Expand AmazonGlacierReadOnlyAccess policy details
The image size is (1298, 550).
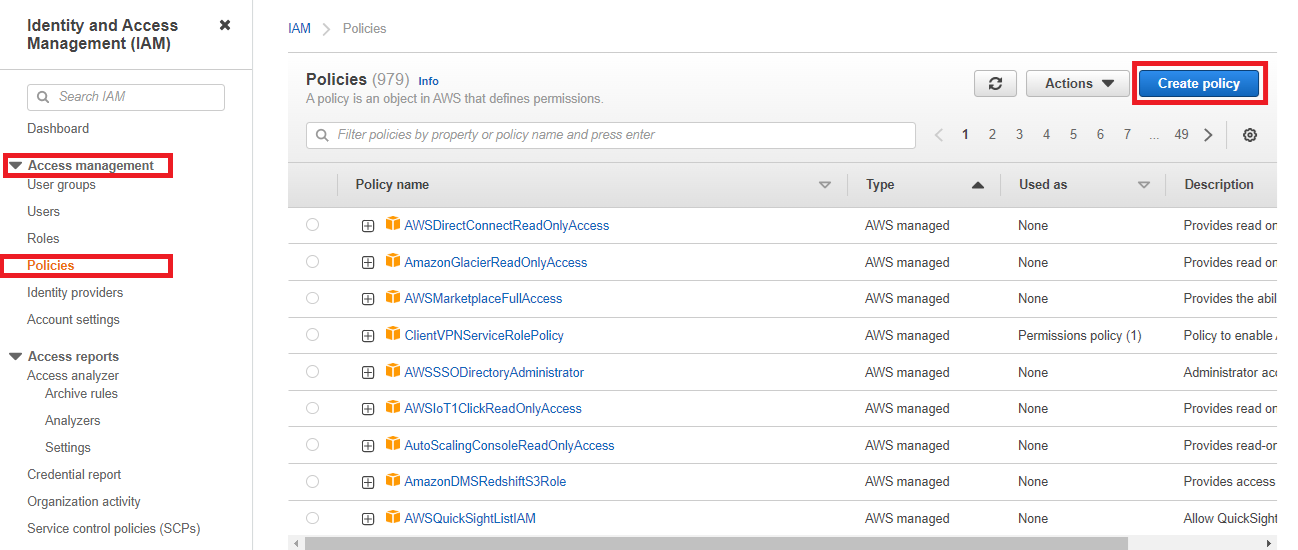(368, 263)
